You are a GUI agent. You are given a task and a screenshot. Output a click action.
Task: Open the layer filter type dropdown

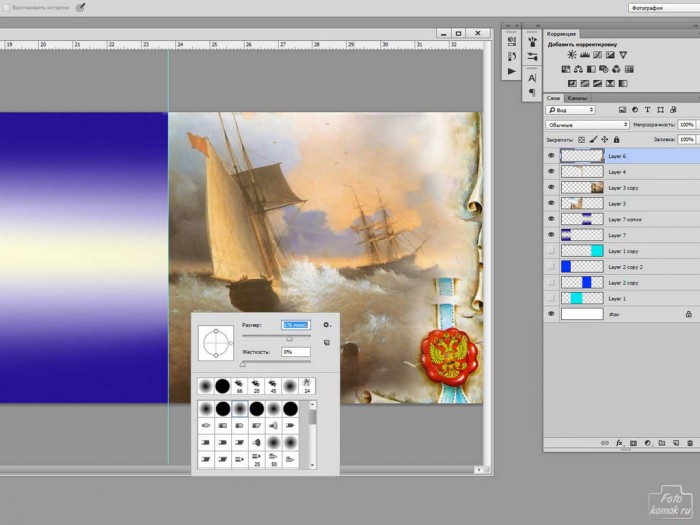(570, 110)
